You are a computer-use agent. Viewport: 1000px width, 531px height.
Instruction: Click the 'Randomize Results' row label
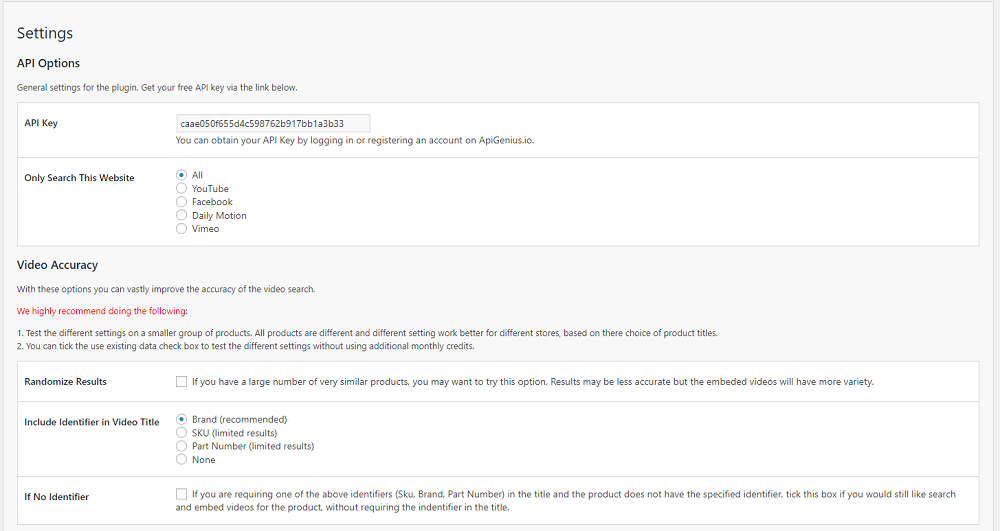click(65, 382)
